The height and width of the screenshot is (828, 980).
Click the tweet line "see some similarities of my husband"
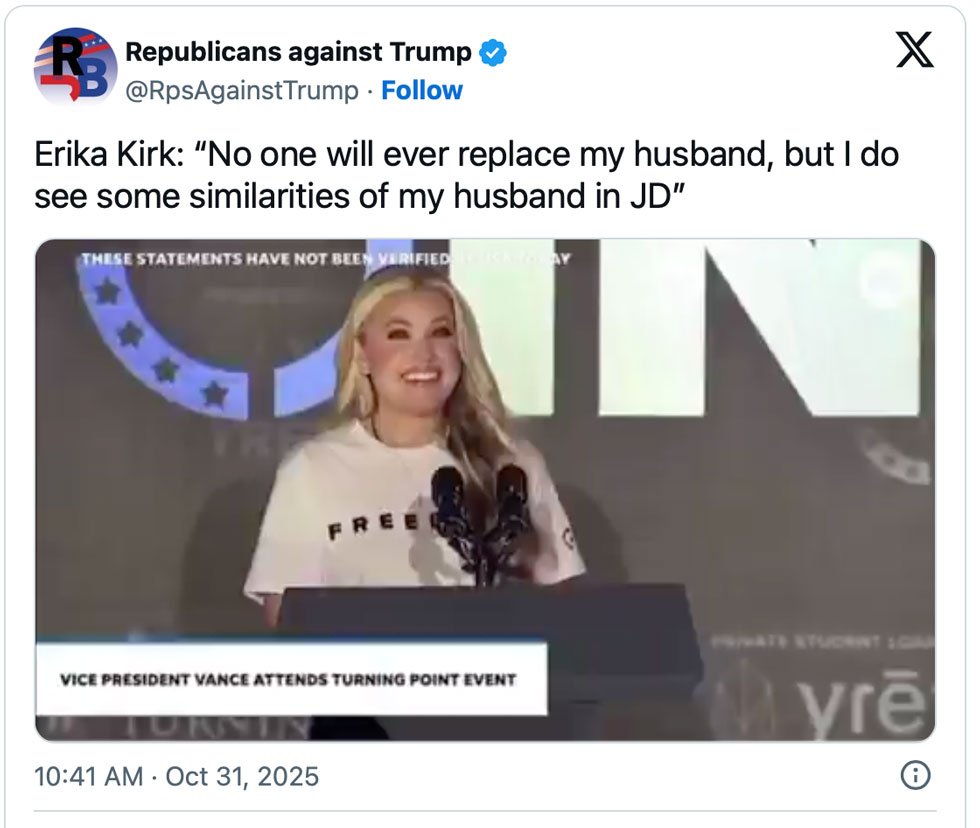pyautogui.click(x=358, y=197)
